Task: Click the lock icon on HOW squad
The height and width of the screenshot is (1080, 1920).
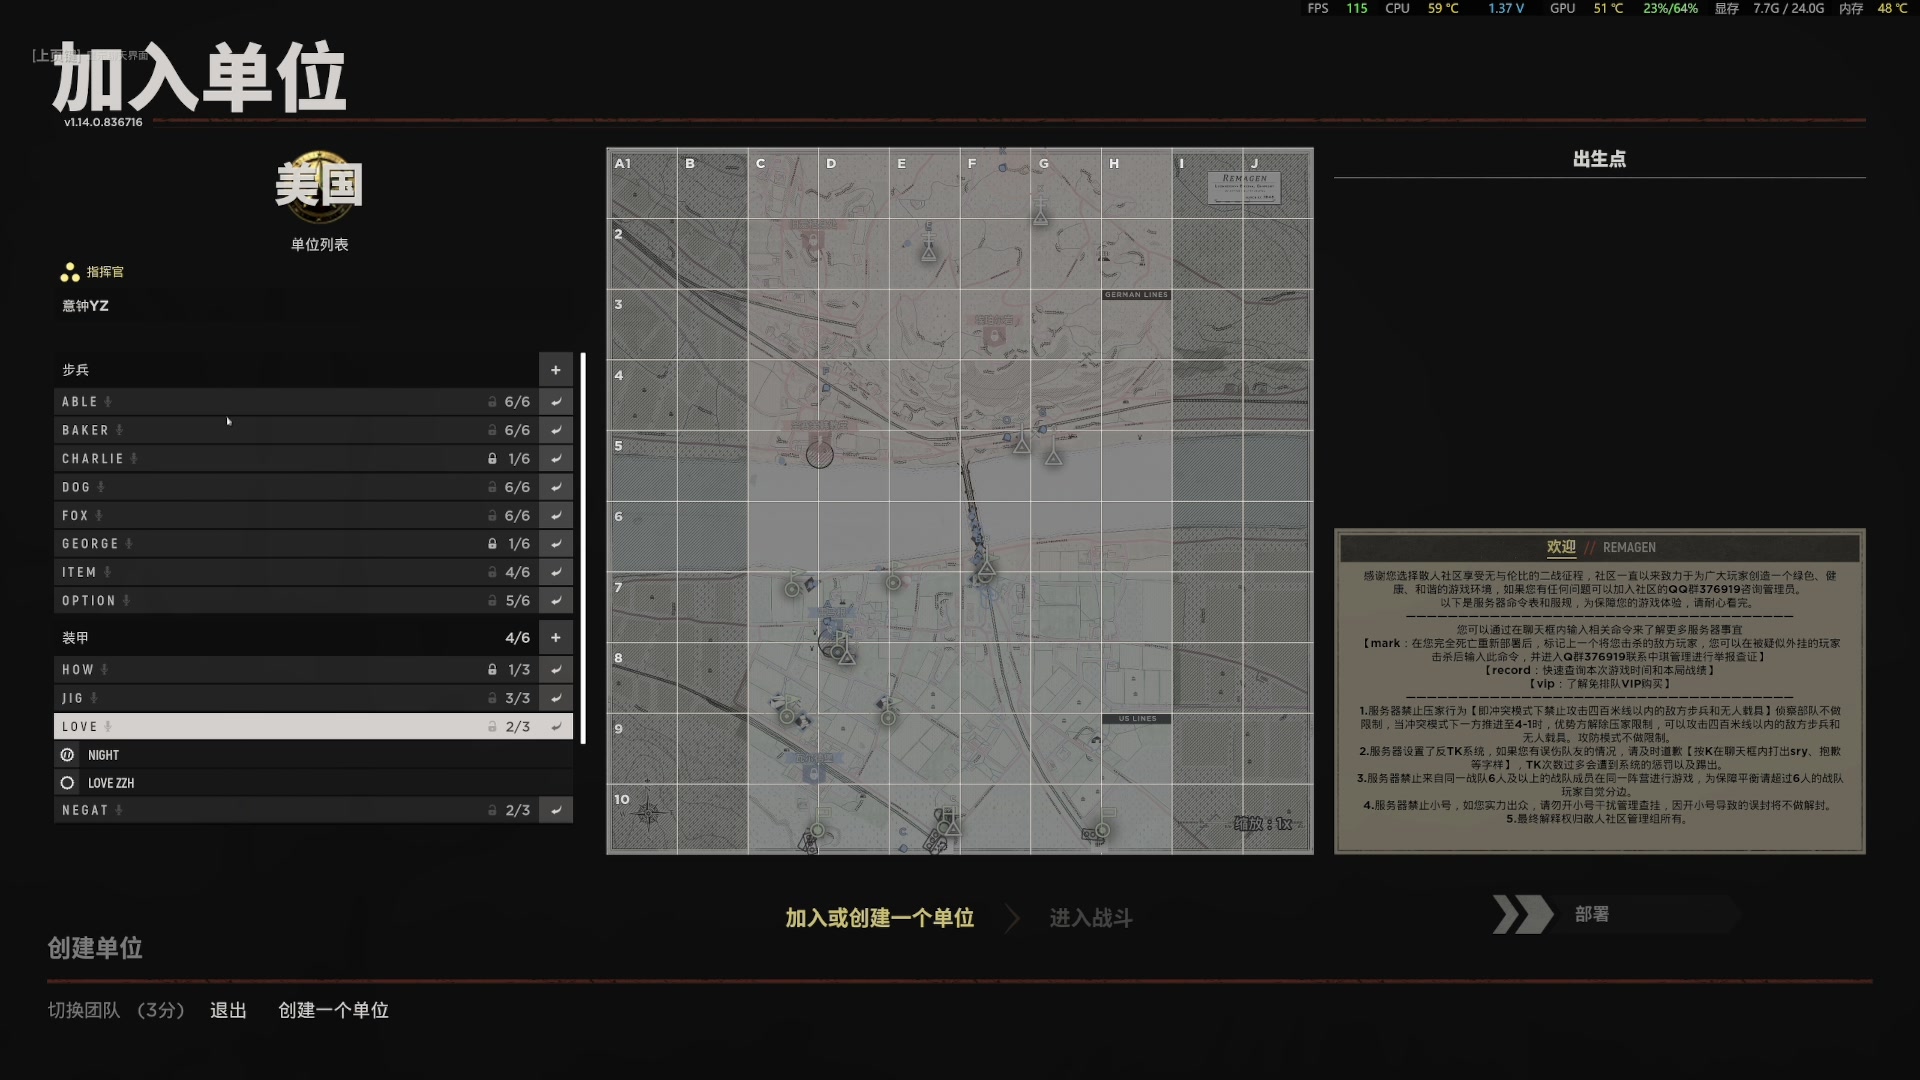Action: (x=492, y=669)
